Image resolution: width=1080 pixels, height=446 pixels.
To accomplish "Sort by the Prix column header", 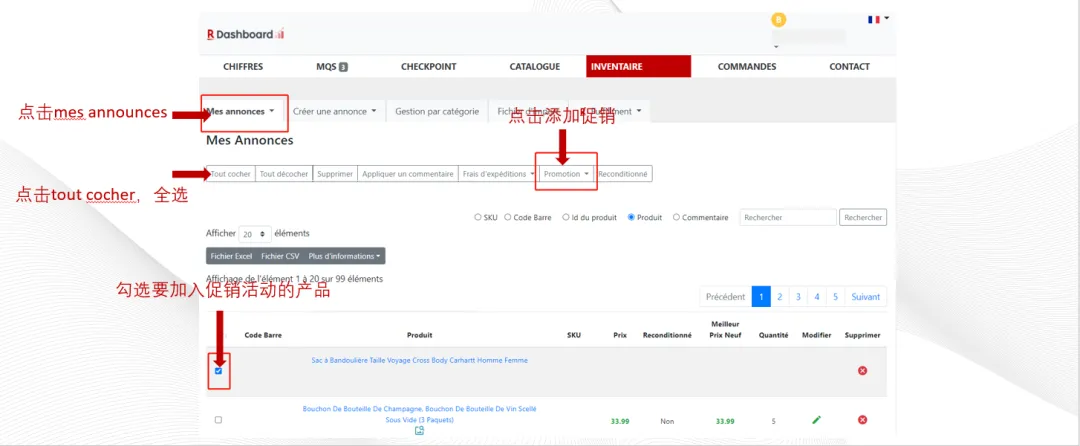I will click(x=620, y=335).
